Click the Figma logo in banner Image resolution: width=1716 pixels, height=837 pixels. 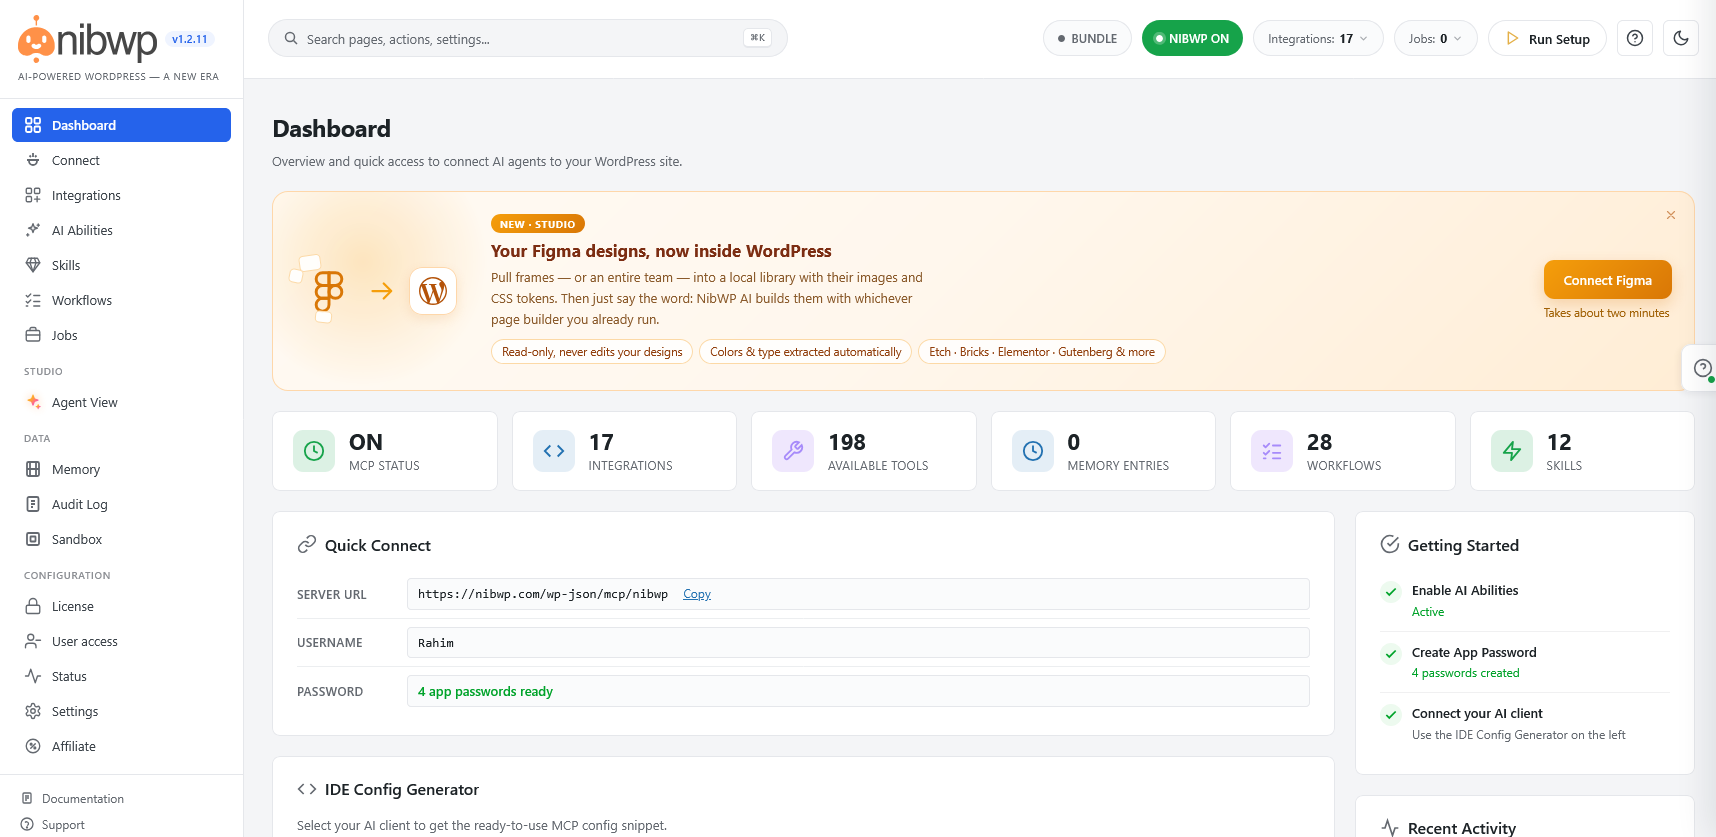tap(328, 291)
